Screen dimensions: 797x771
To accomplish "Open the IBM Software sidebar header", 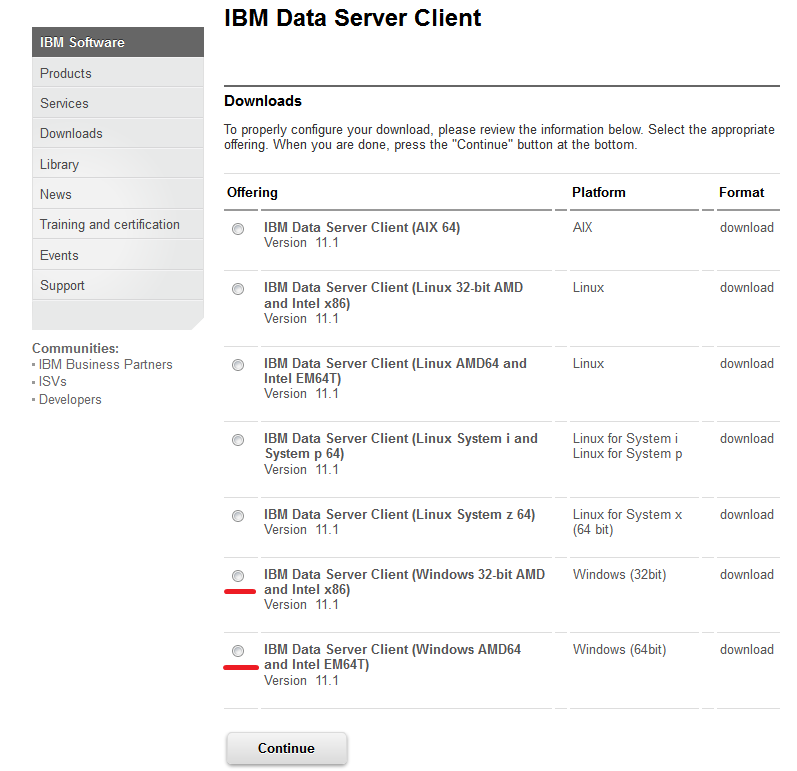I will pos(118,42).
